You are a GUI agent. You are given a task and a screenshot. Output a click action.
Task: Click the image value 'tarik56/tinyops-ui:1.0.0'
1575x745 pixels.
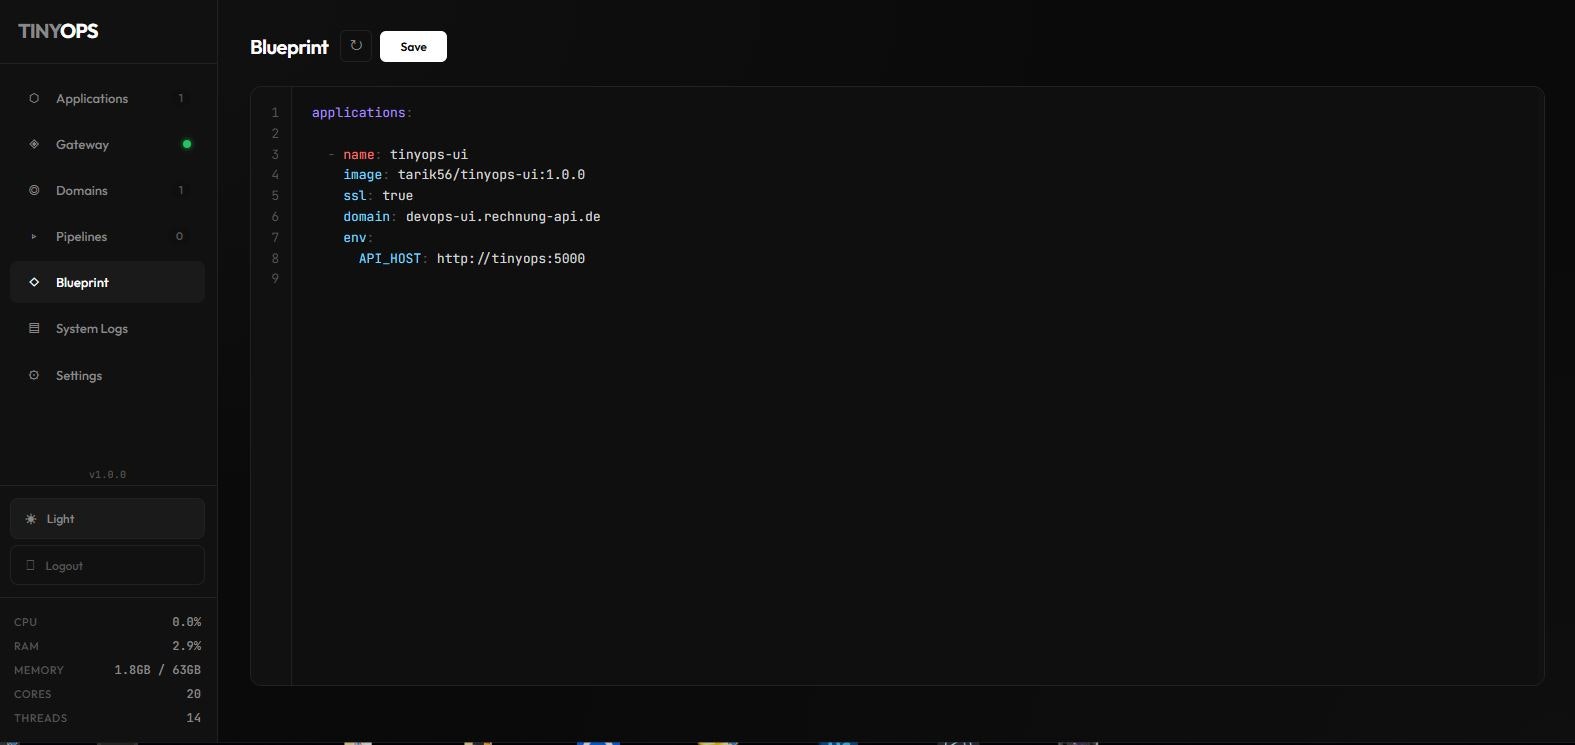tap(491, 175)
